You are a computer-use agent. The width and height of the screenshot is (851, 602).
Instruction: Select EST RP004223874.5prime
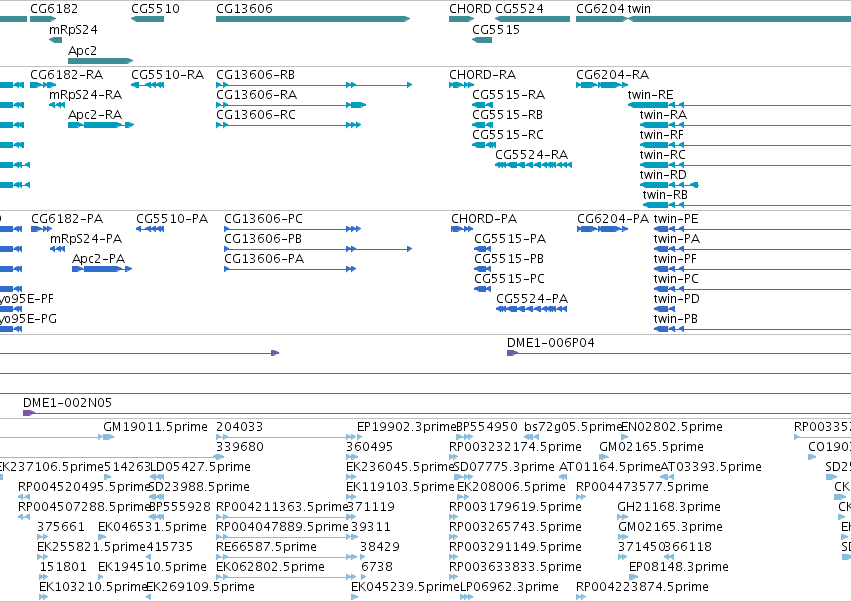coord(642,587)
